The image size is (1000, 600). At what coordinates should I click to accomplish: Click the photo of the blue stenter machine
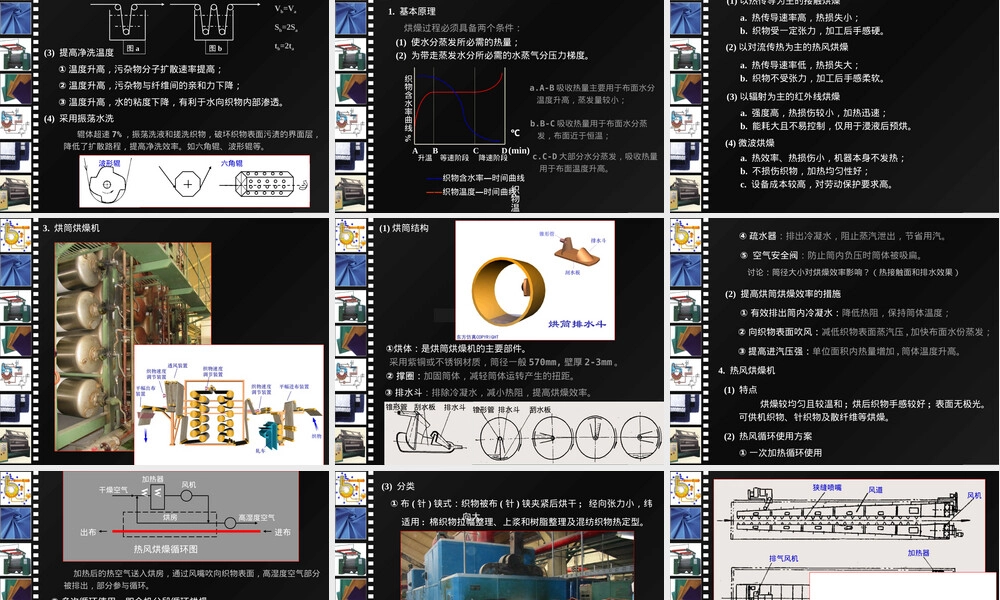517,566
